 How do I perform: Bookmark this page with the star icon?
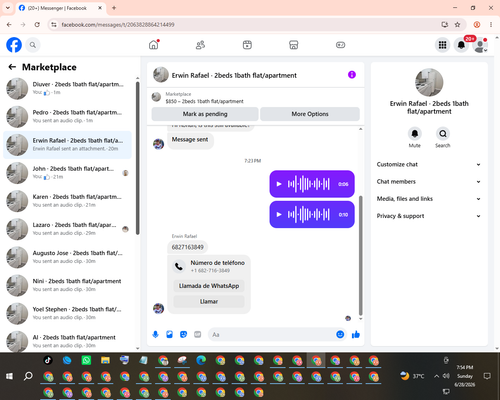click(457, 25)
